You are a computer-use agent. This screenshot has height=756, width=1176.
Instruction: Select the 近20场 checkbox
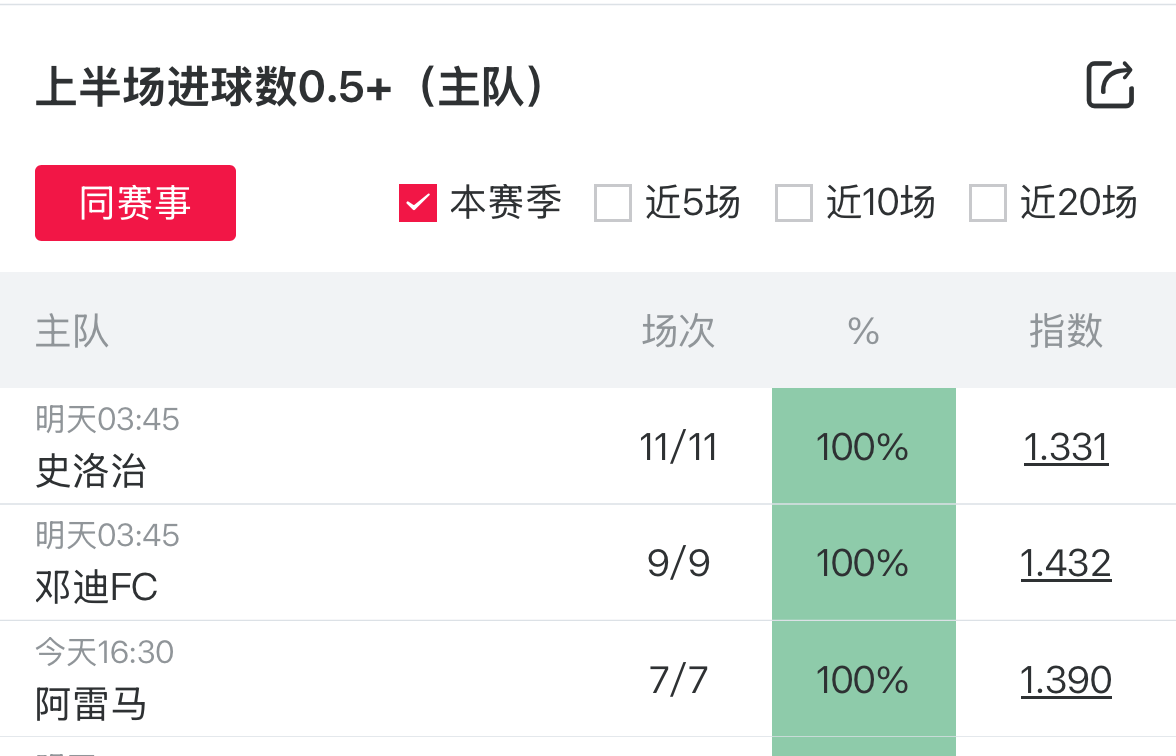click(x=987, y=203)
